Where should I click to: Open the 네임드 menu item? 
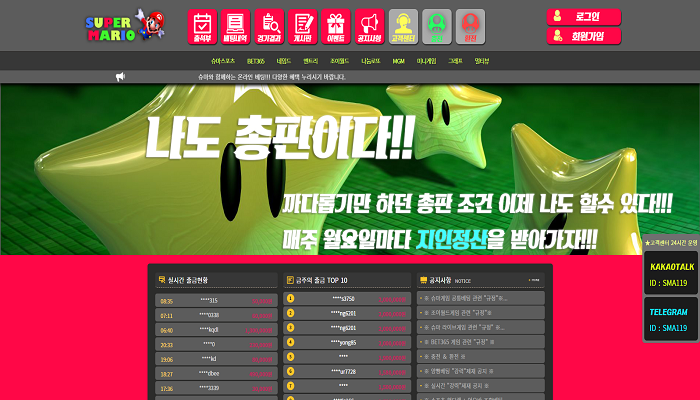point(283,61)
